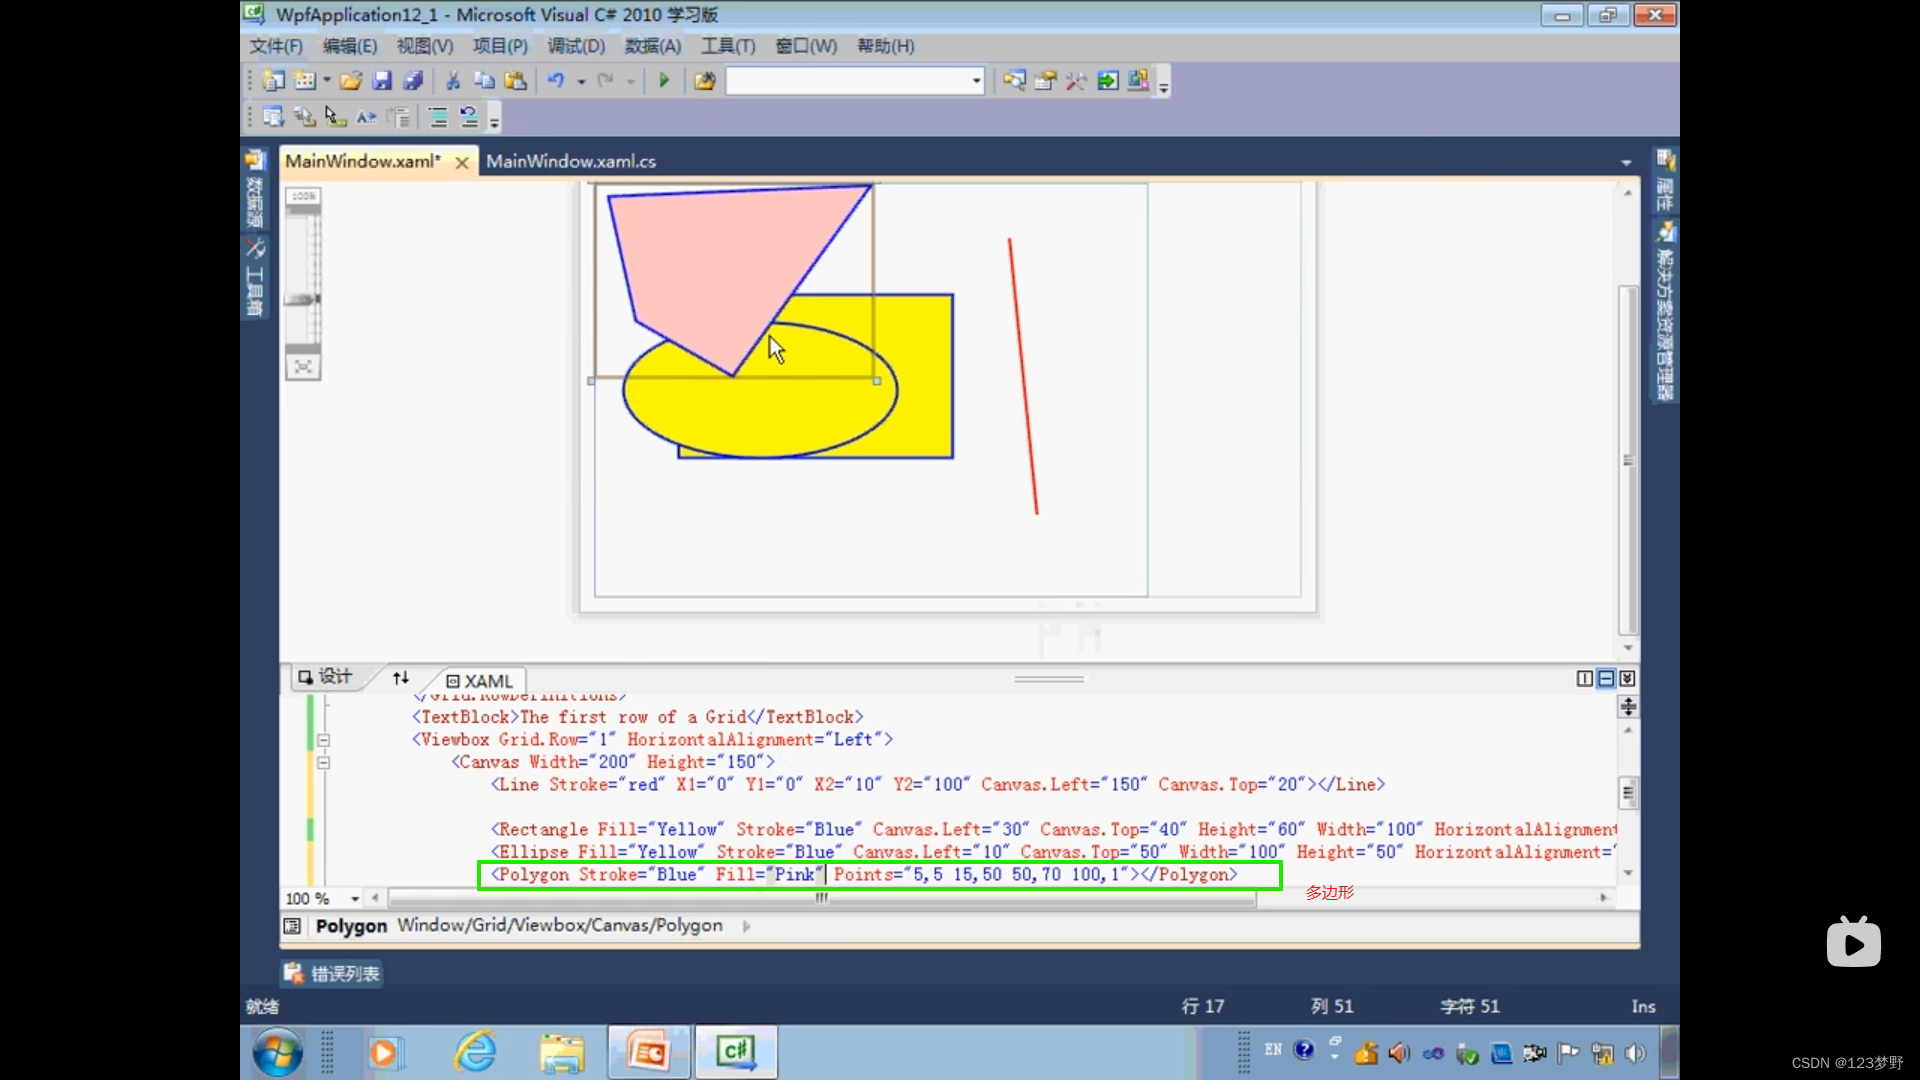
Task: Switch to the MainWindow.xaml.cs tab
Action: 571,161
